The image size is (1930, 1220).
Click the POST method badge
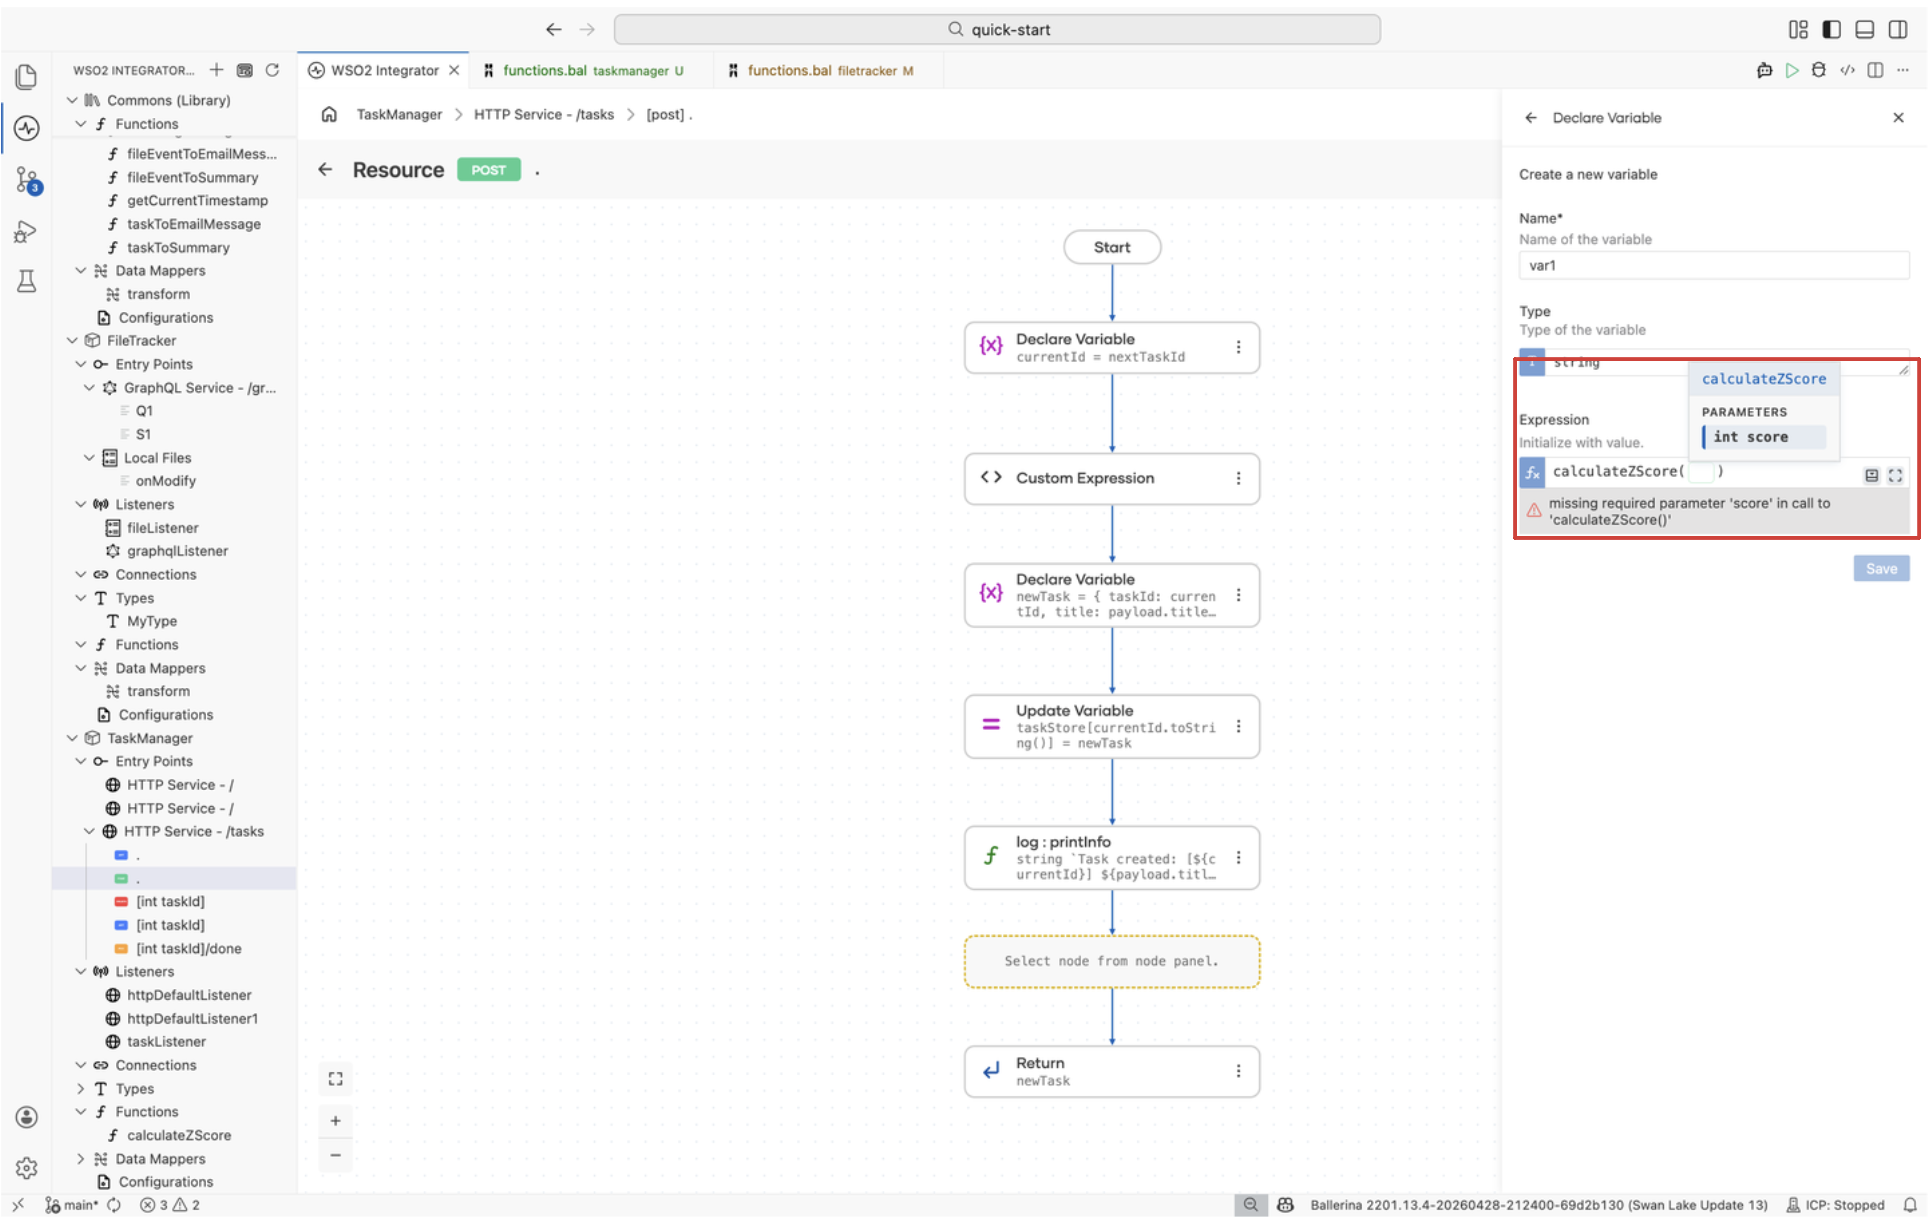coord(488,170)
